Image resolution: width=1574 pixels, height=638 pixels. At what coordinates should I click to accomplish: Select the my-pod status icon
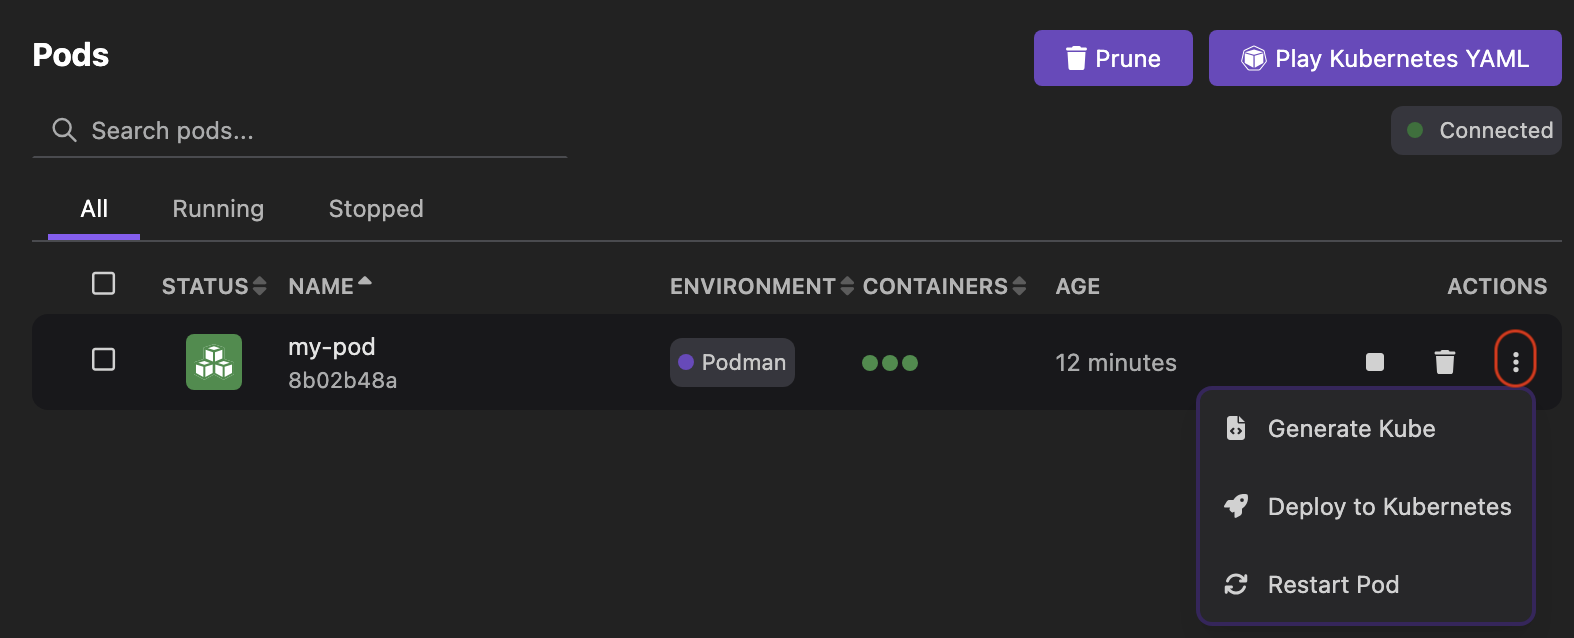point(213,362)
